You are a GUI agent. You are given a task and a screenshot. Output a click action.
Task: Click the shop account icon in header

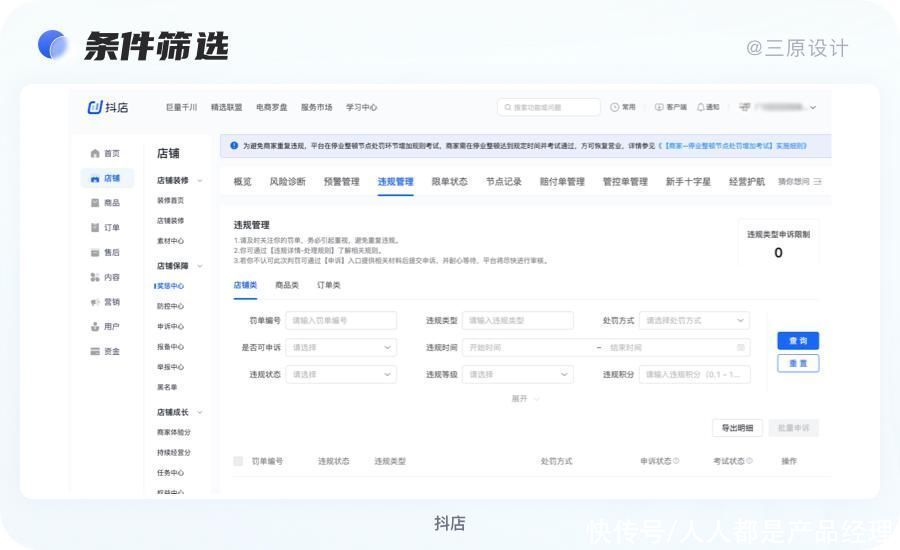coord(744,107)
